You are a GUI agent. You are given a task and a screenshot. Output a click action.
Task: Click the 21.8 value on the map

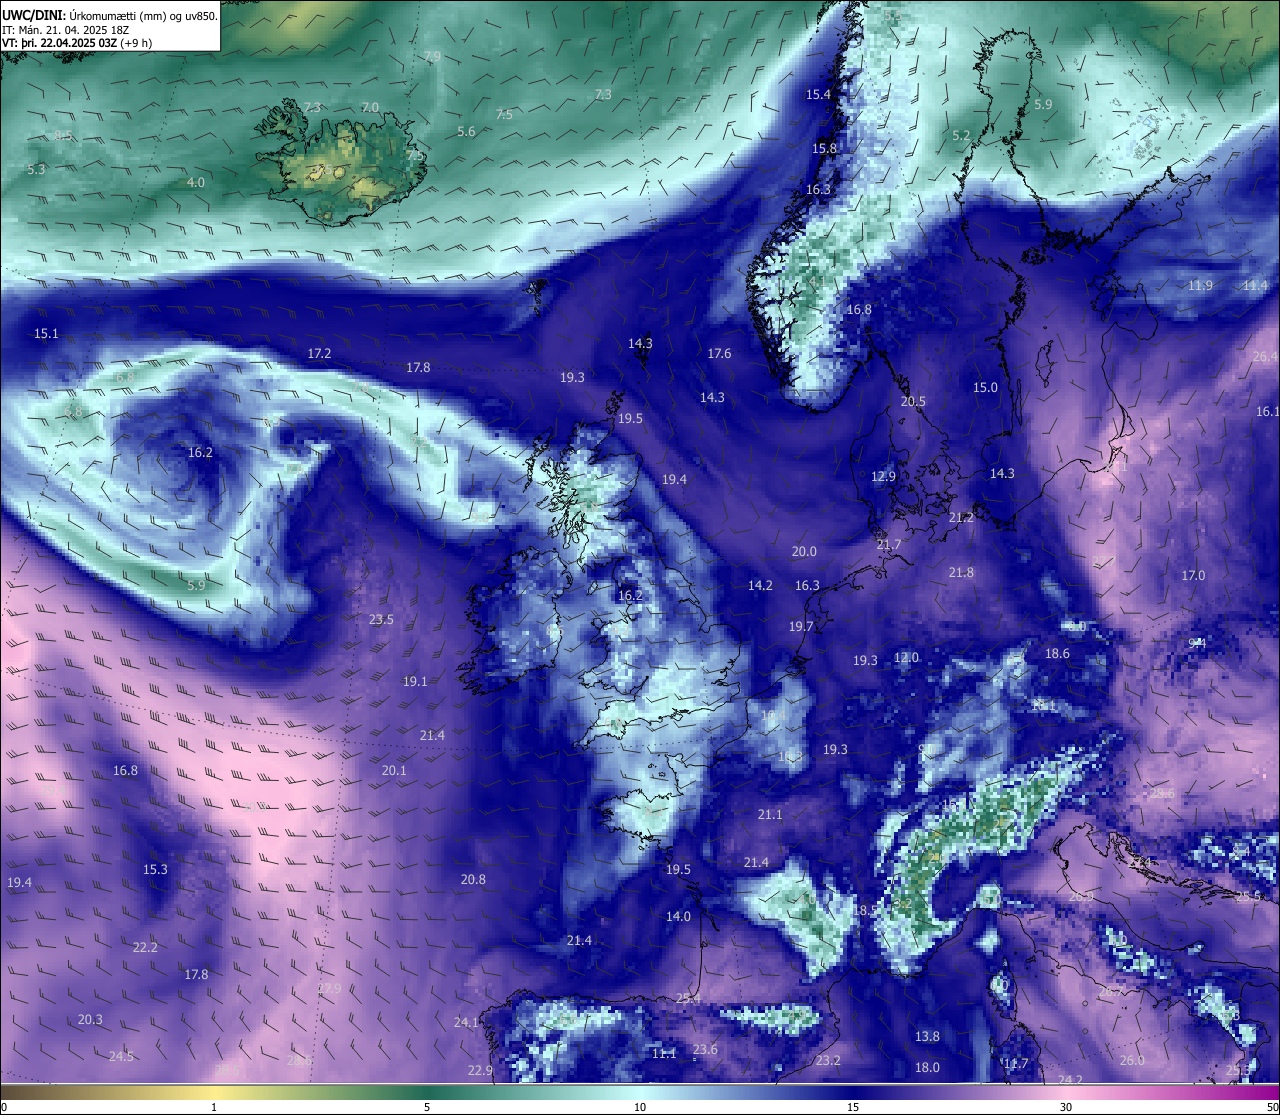click(x=961, y=573)
